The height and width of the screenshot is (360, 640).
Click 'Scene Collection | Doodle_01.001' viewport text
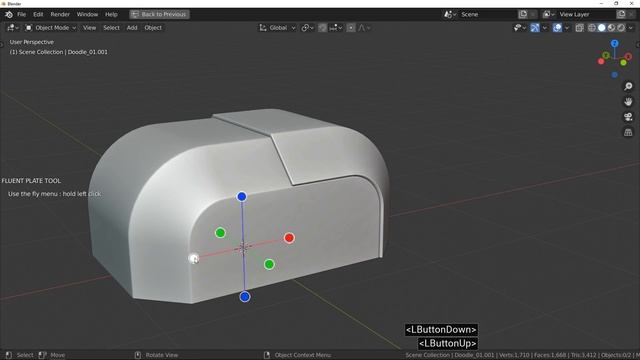(58, 52)
